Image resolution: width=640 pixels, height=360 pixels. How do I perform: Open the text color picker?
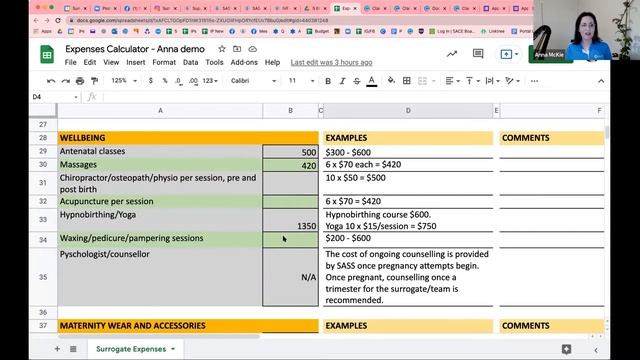click(x=371, y=81)
